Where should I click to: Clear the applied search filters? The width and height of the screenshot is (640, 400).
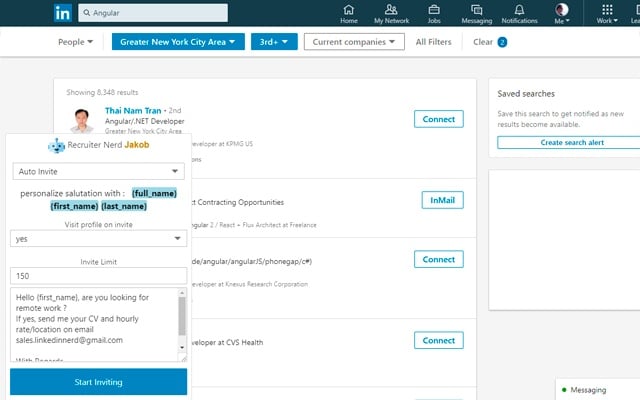coord(483,42)
